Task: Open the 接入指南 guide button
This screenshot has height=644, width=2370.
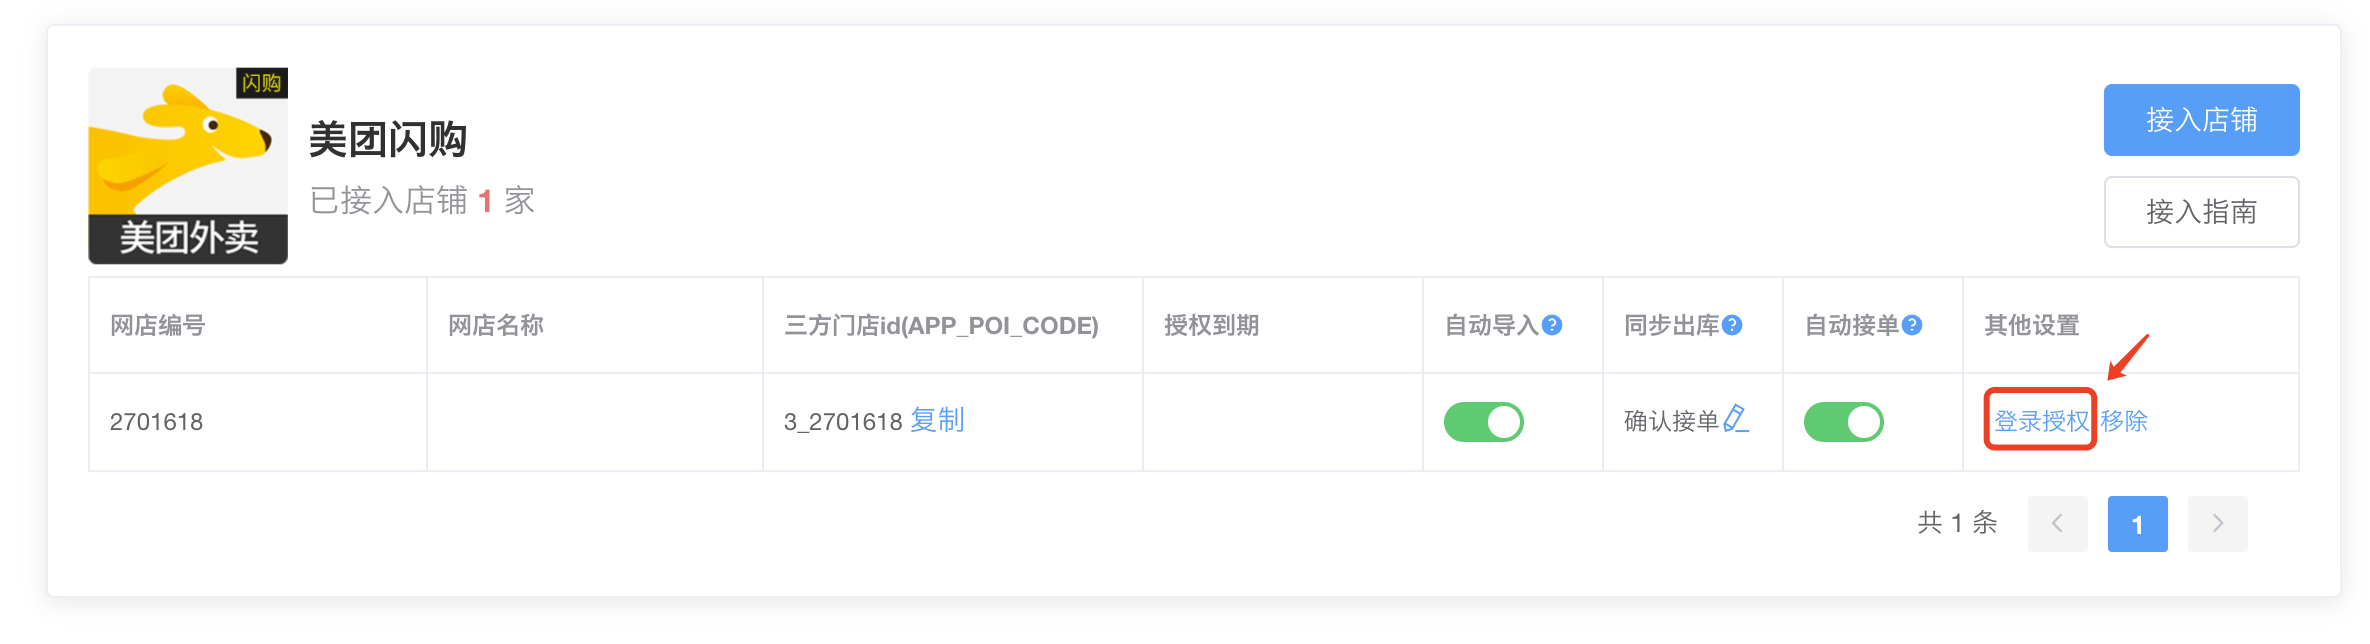Action: click(2201, 212)
